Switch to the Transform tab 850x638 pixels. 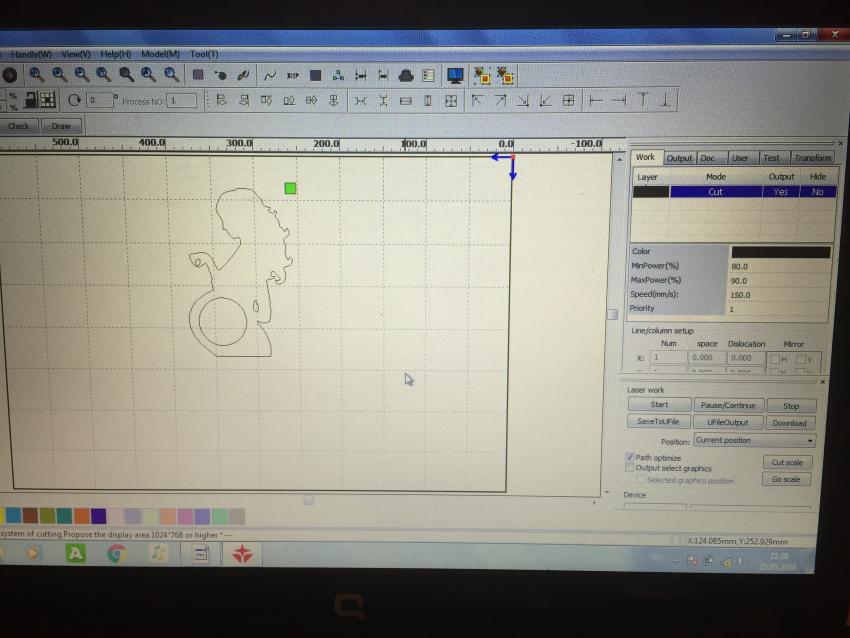(812, 158)
